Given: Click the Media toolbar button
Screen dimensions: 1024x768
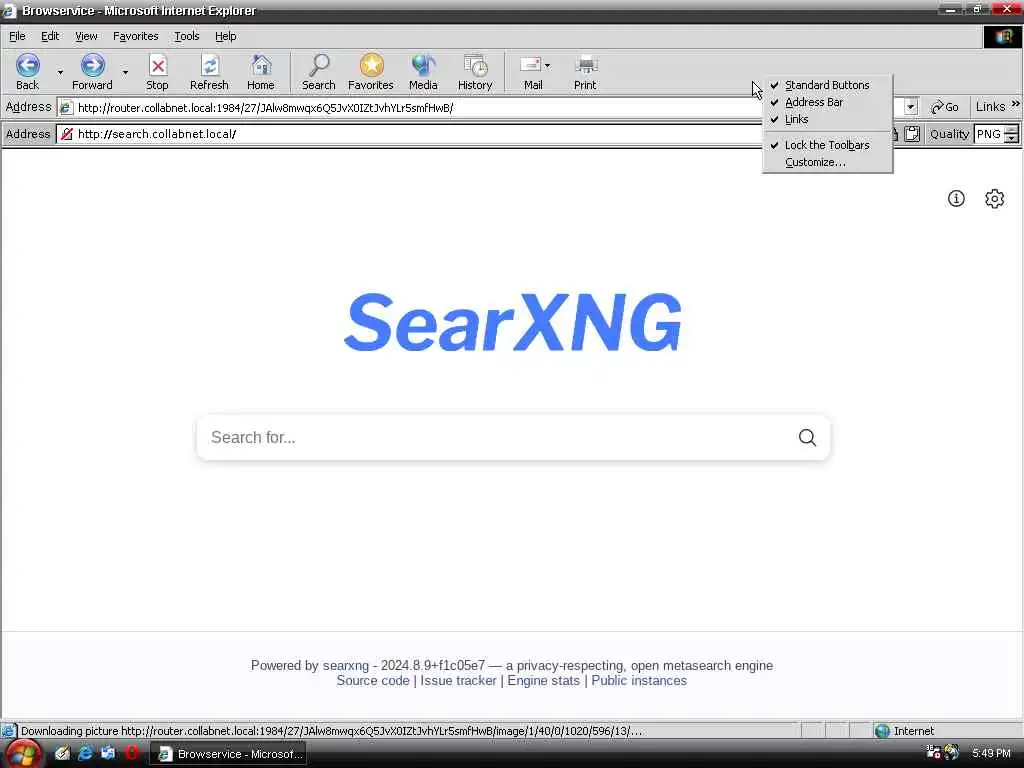Looking at the screenshot, I should (423, 72).
